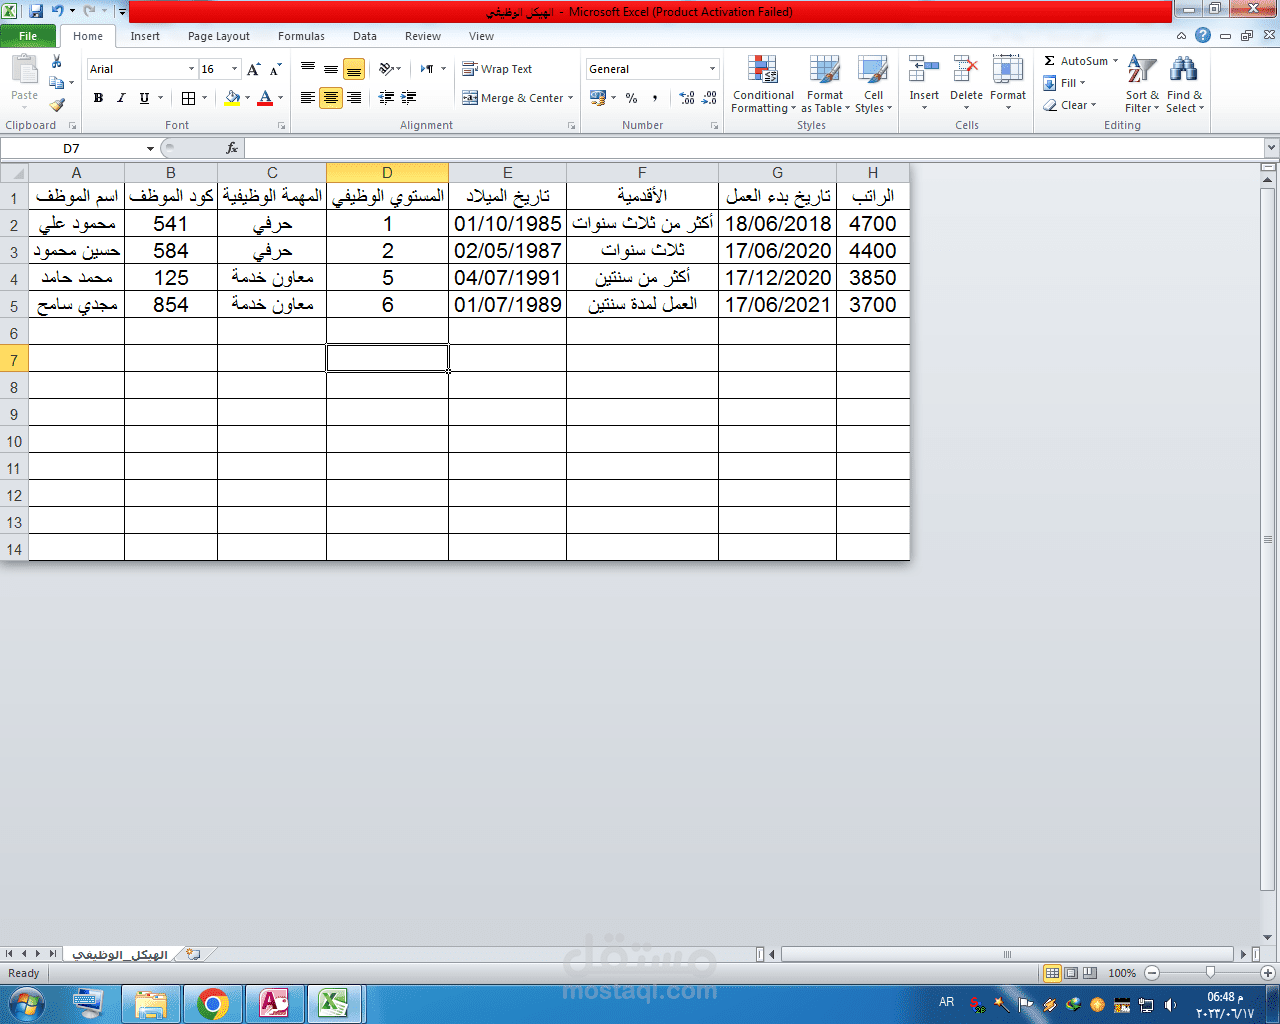
Task: Toggle Align Text Left
Action: [308, 98]
